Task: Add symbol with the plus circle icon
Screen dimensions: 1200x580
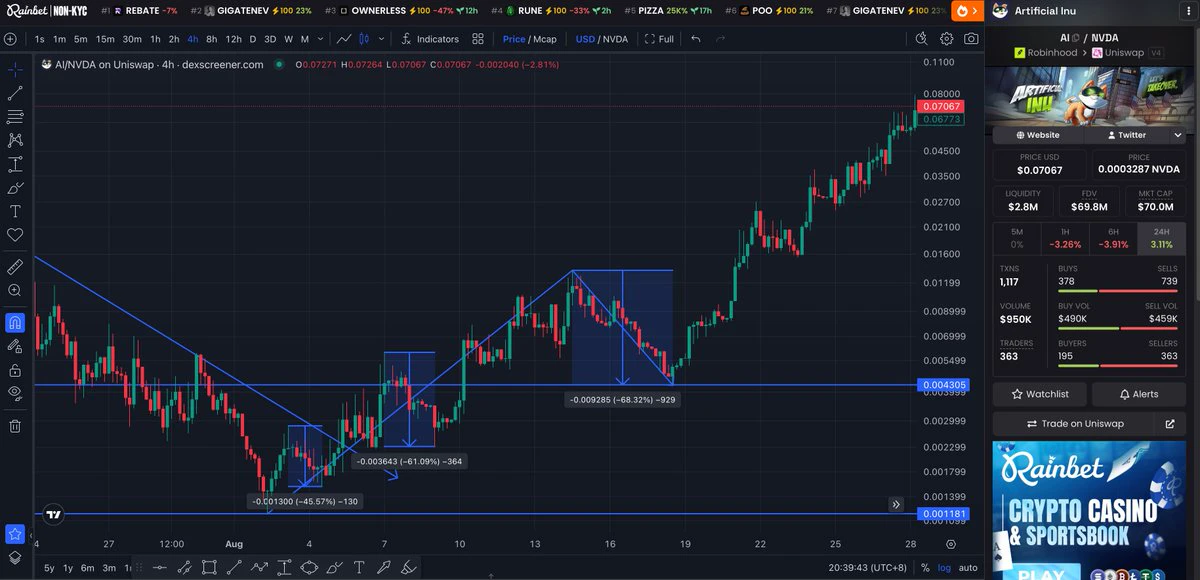Action: [x=10, y=39]
